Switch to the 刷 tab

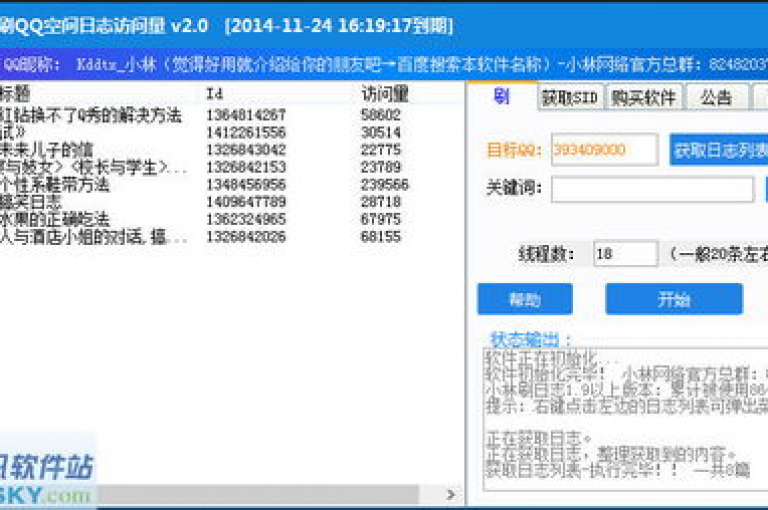click(x=502, y=97)
